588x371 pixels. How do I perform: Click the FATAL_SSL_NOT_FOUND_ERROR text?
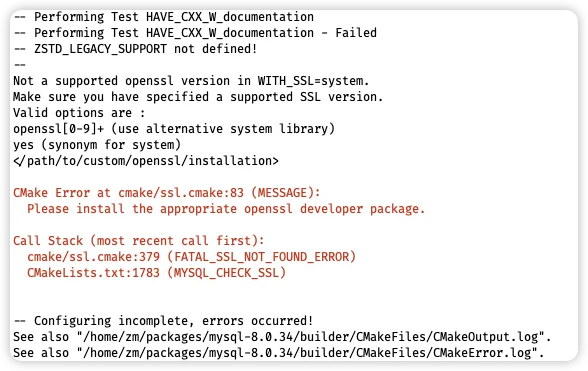click(261, 257)
